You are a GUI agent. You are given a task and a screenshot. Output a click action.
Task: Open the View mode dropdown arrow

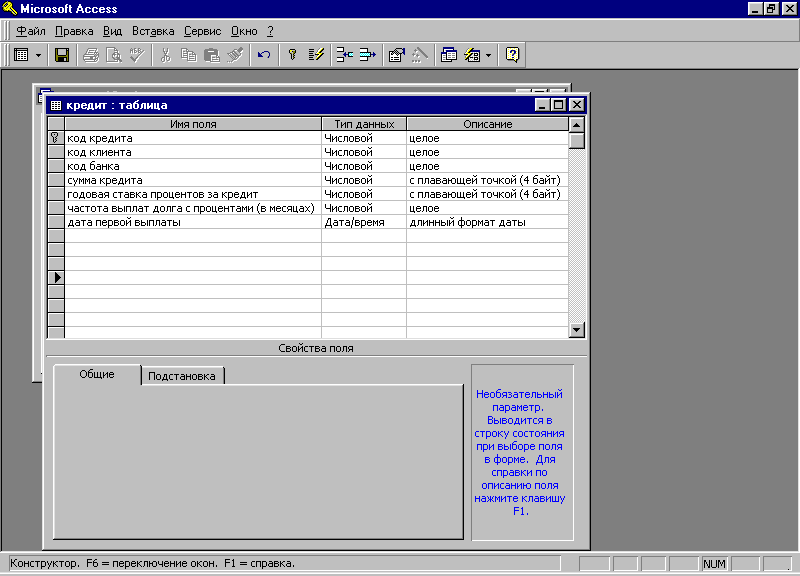coord(38,55)
